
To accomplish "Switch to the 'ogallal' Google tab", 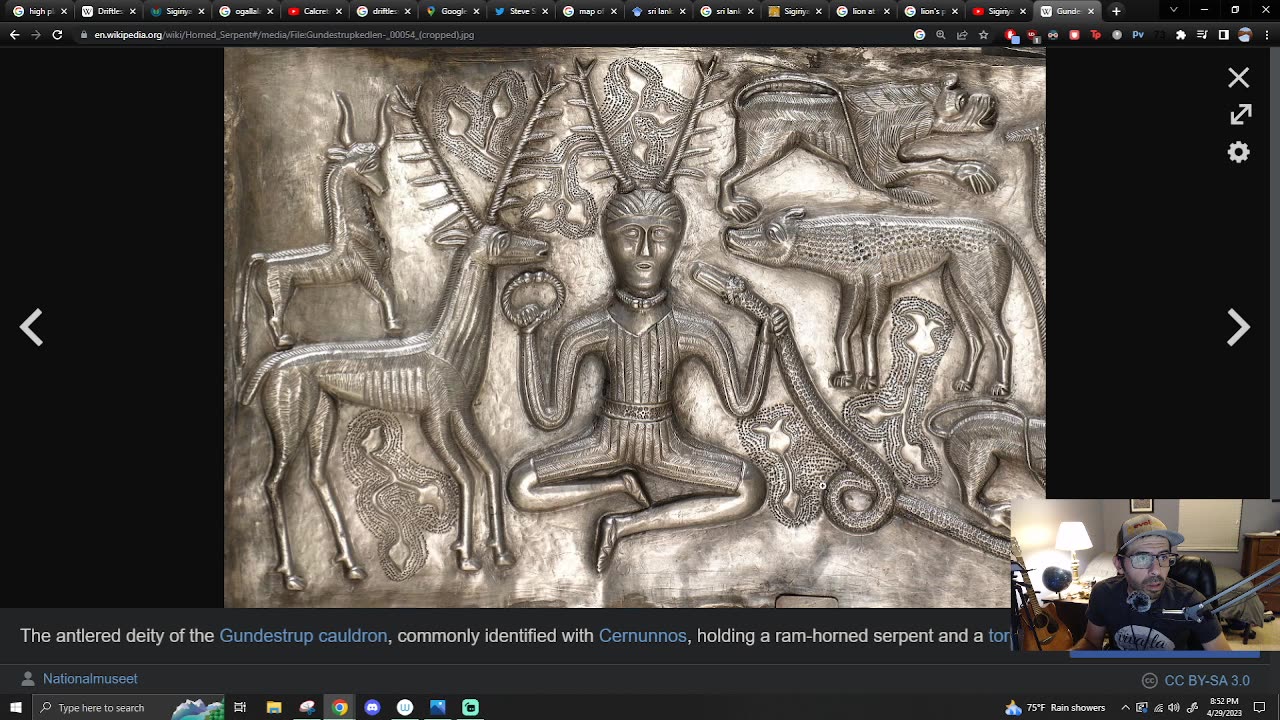I will (247, 11).
